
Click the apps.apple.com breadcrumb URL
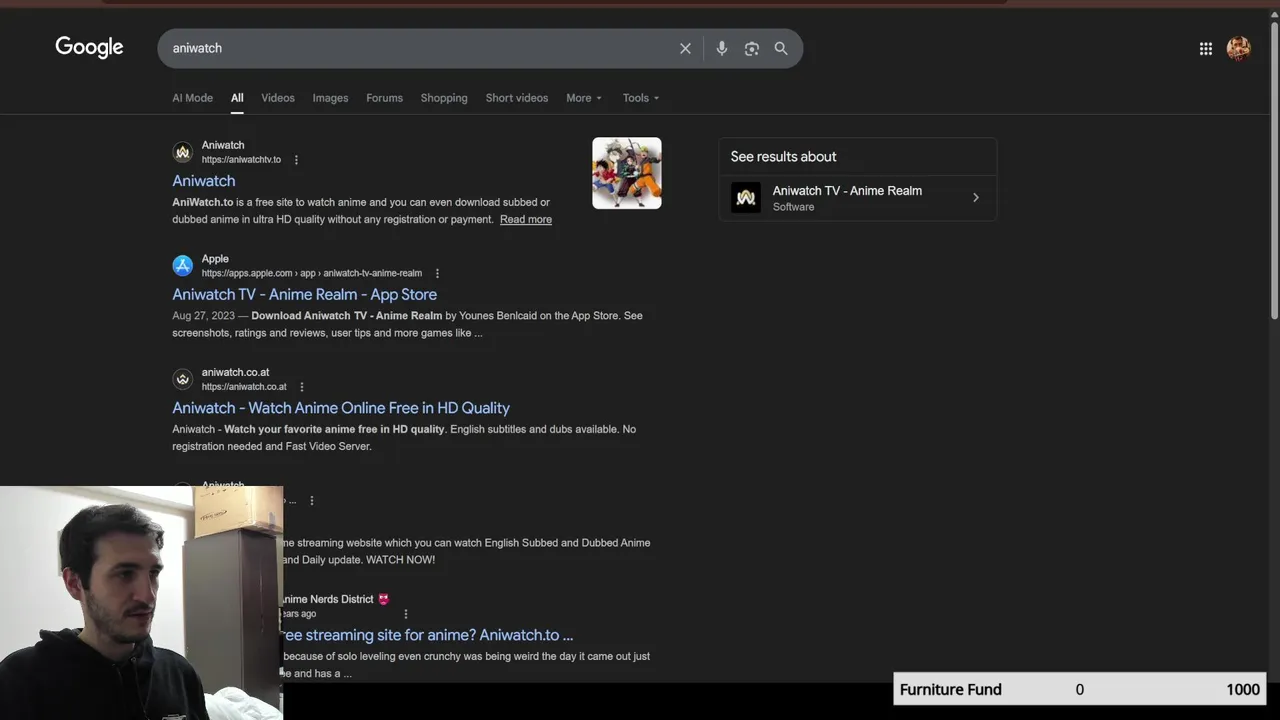click(x=312, y=273)
